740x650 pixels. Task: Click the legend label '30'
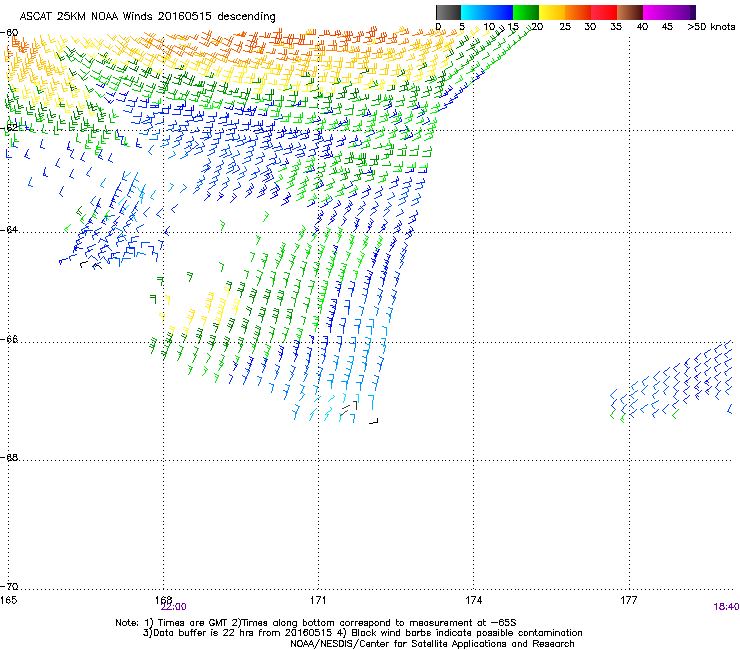[590, 26]
